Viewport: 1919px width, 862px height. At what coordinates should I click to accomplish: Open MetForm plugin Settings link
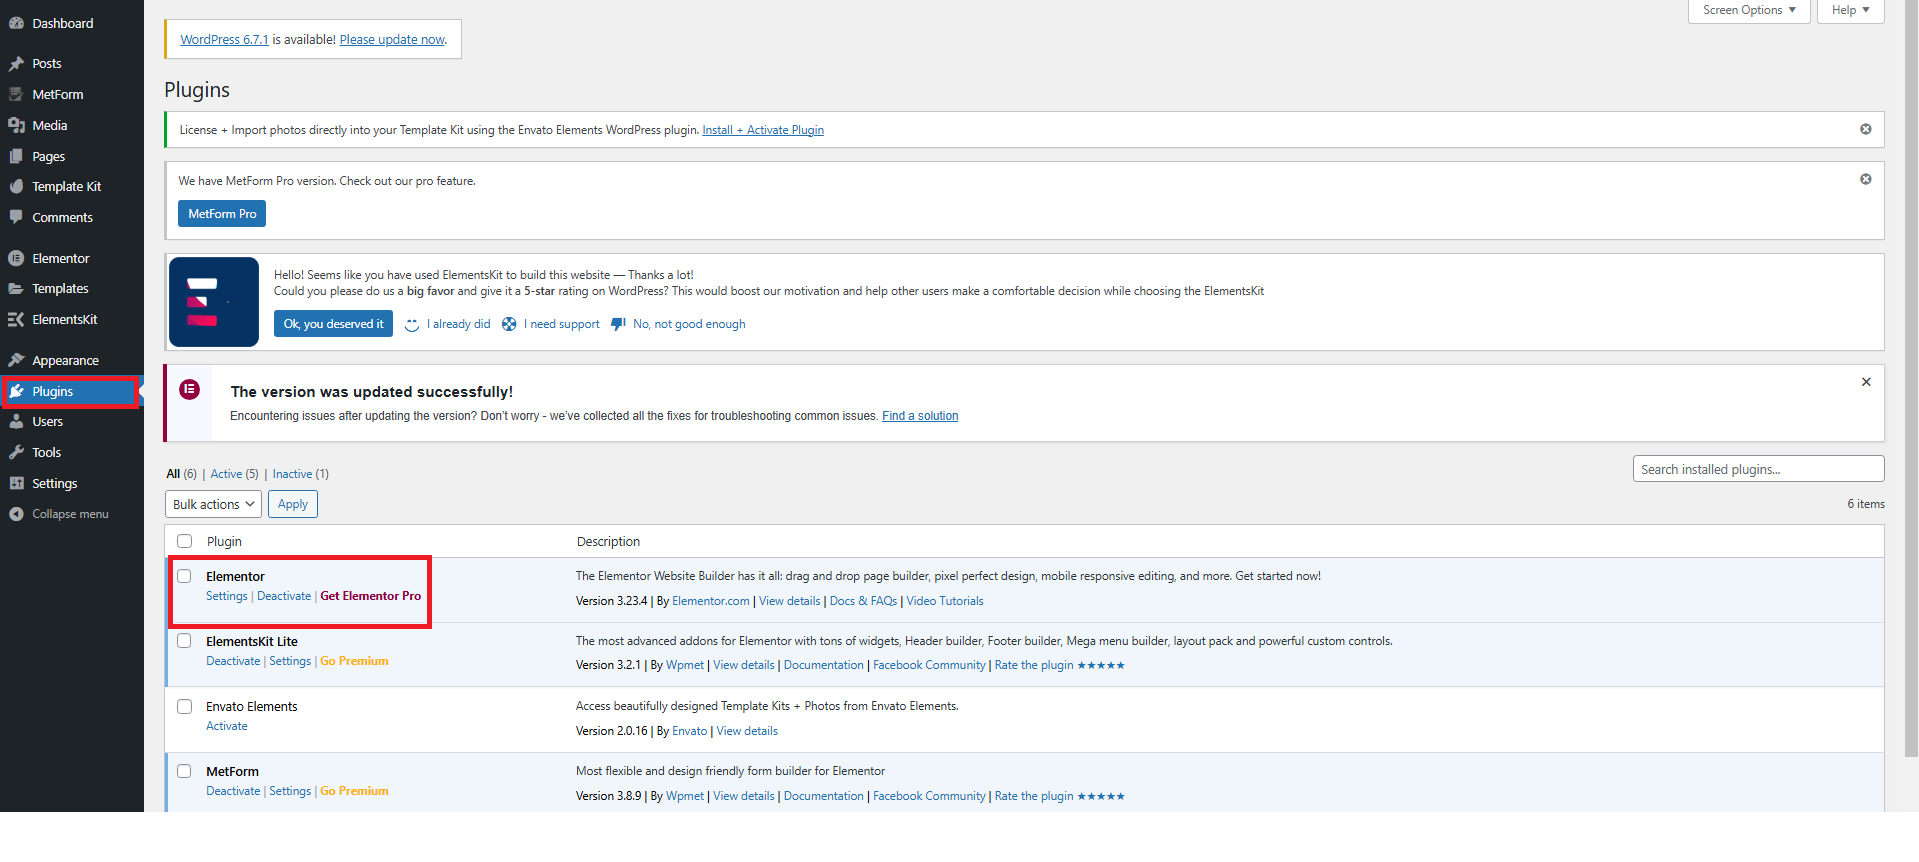[290, 791]
